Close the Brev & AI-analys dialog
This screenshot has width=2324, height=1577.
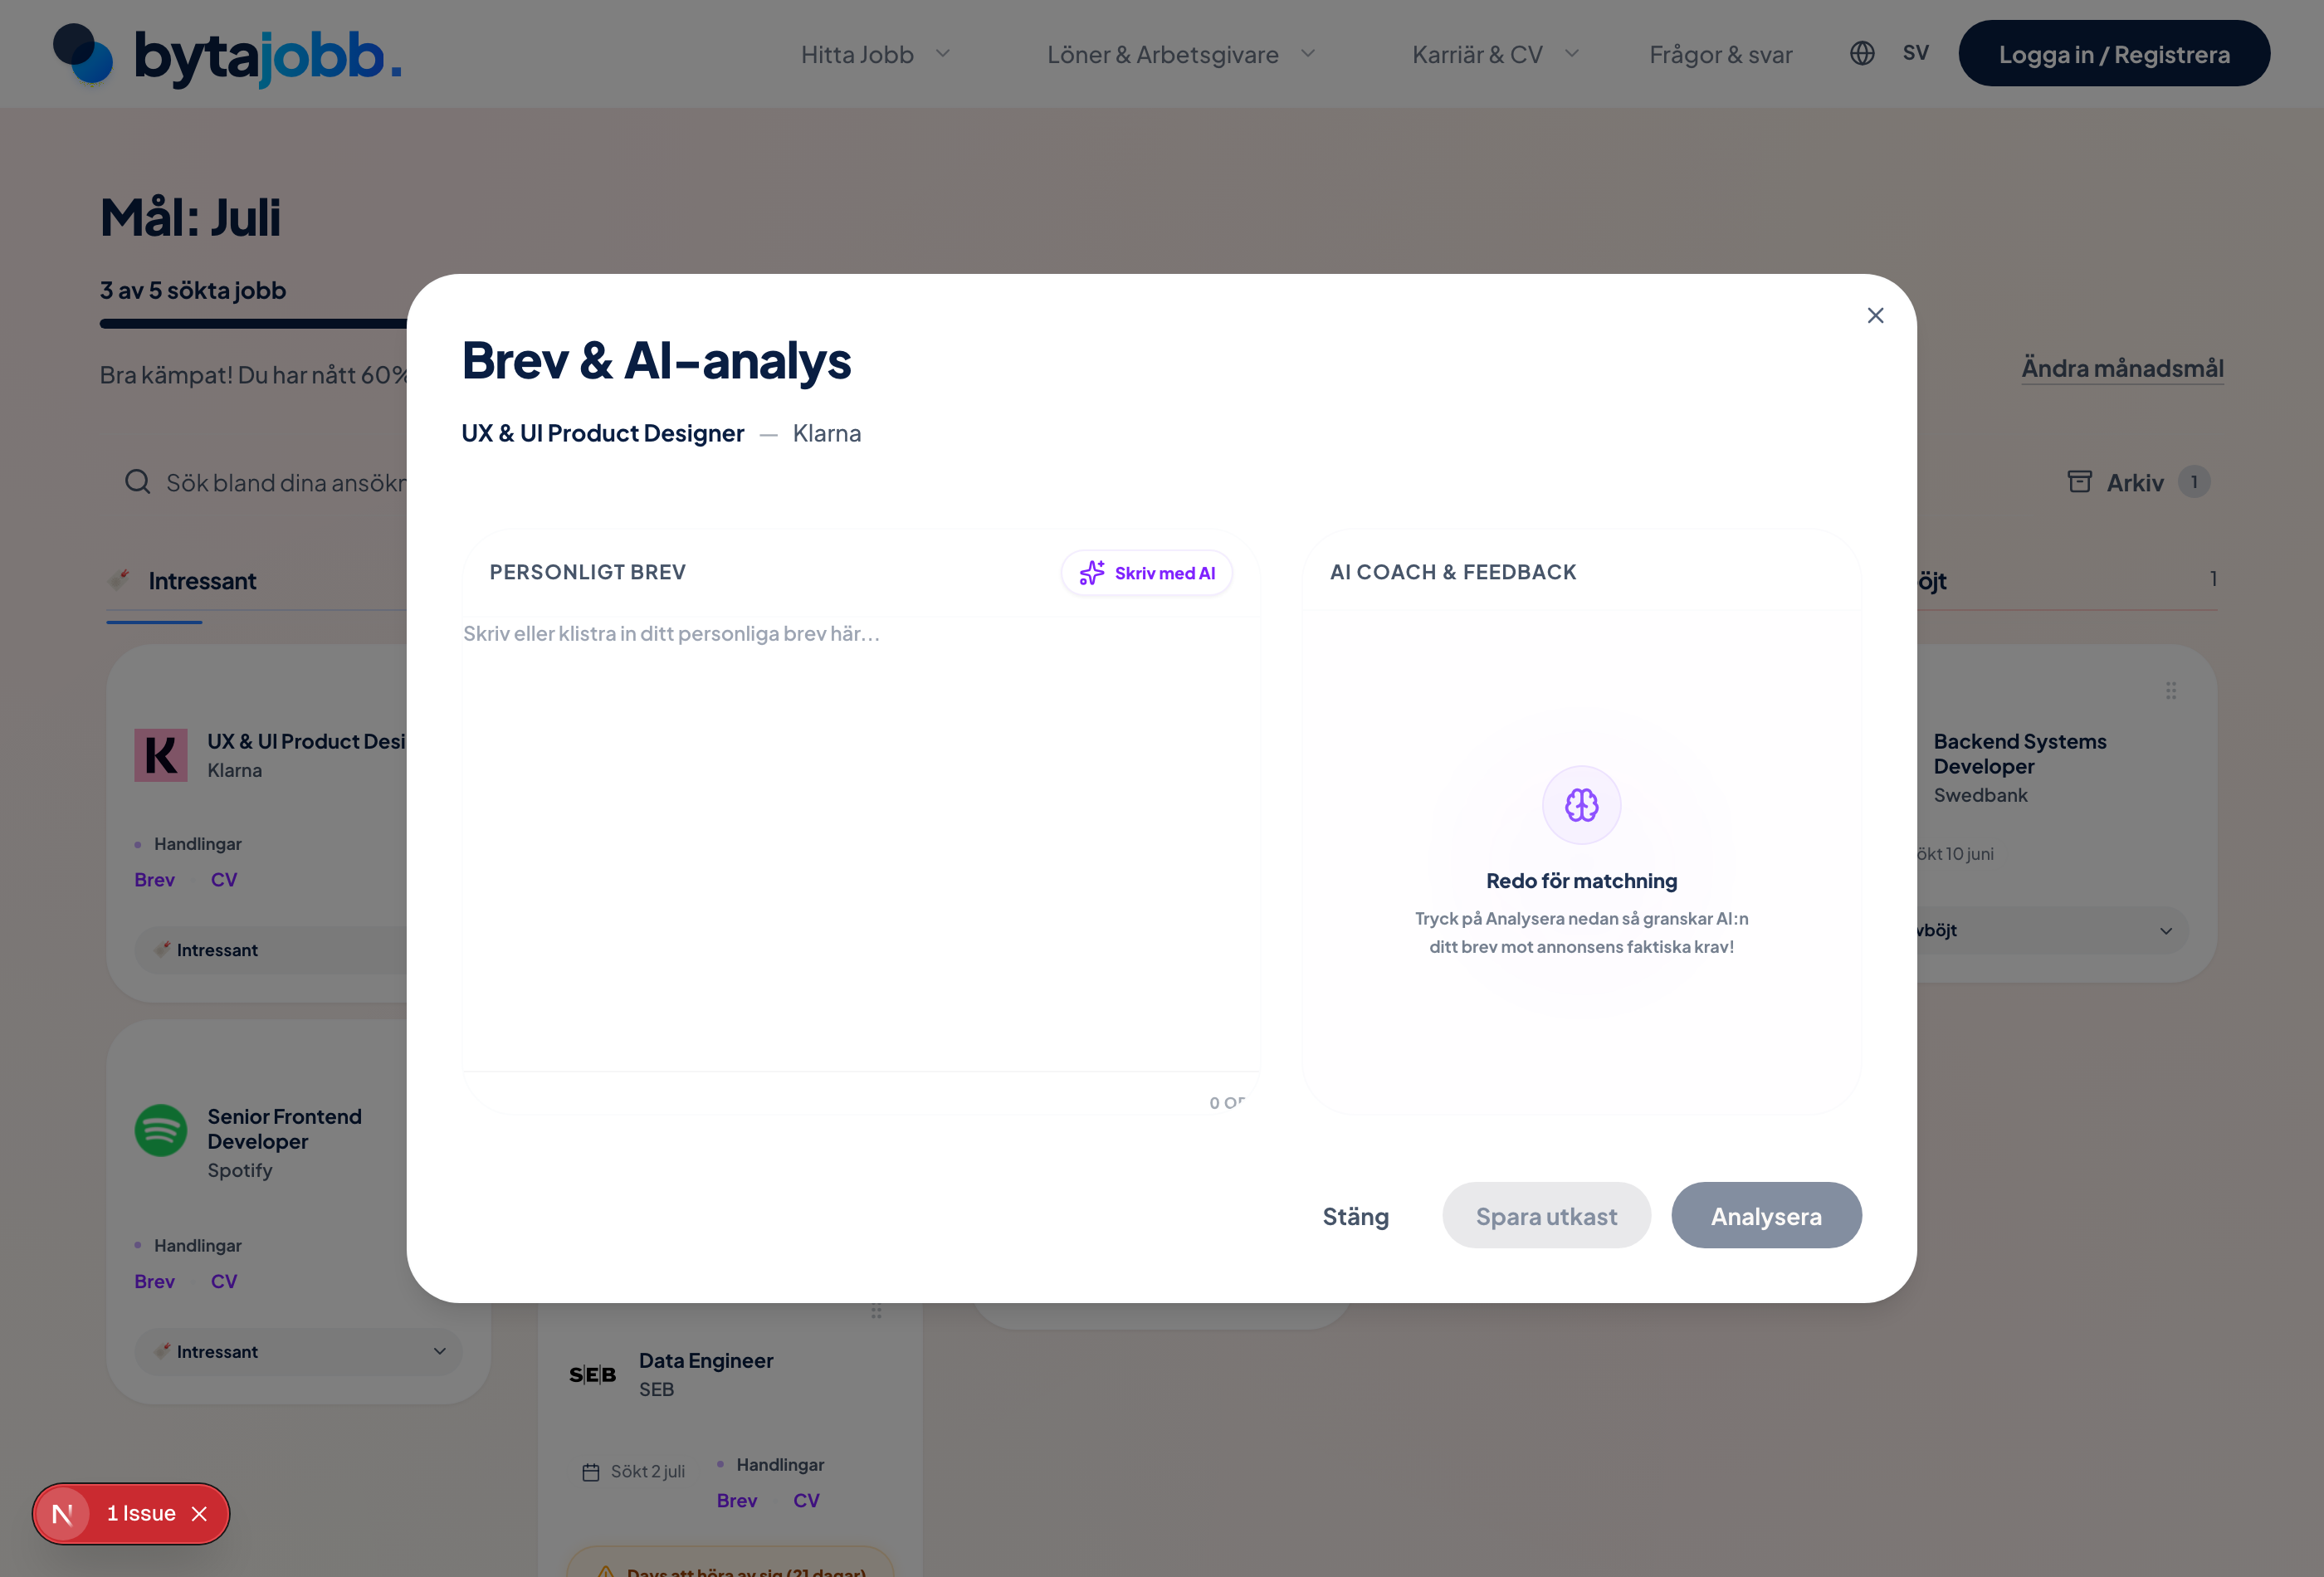tap(1875, 316)
